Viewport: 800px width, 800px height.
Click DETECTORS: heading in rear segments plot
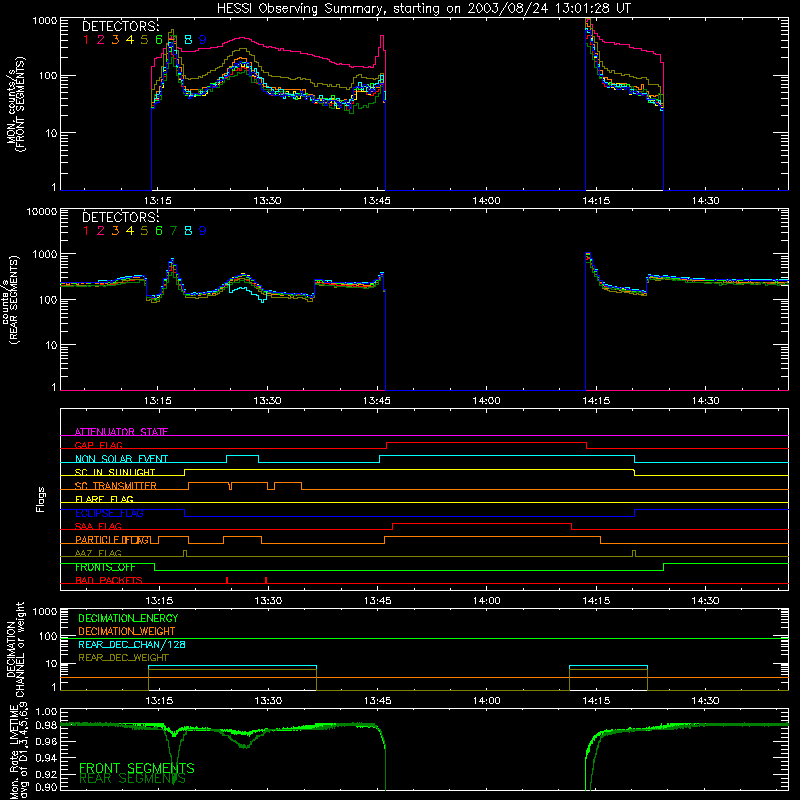coord(120,217)
